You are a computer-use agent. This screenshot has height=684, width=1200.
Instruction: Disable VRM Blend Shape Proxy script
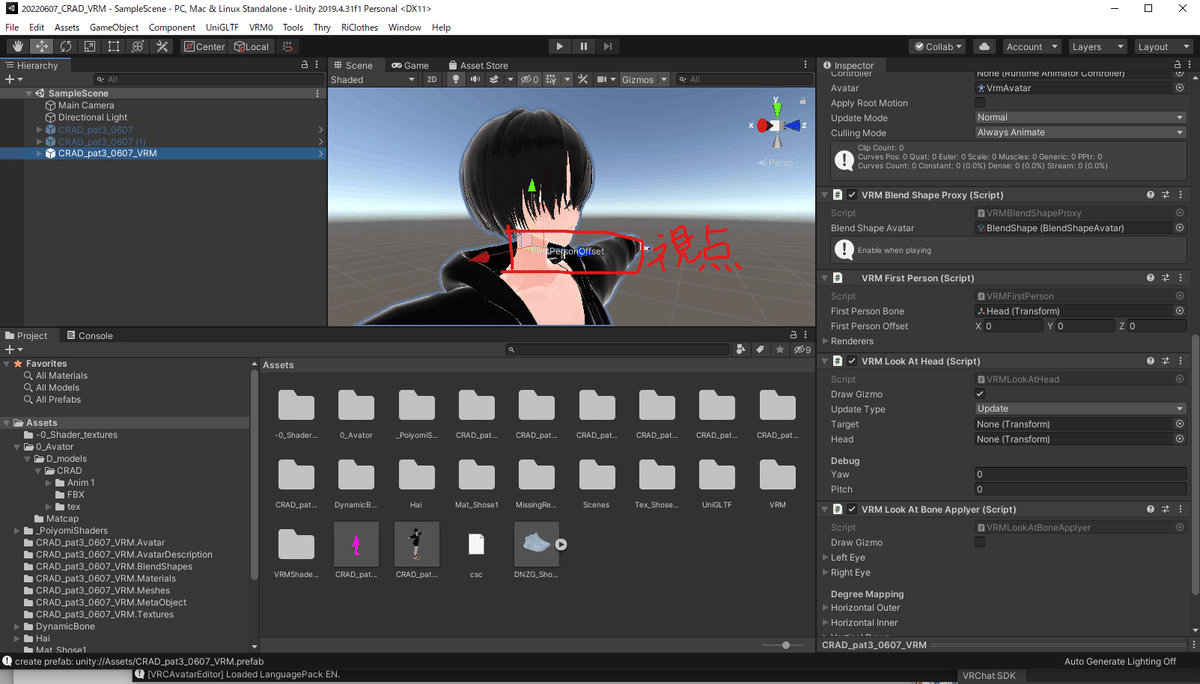(x=852, y=195)
